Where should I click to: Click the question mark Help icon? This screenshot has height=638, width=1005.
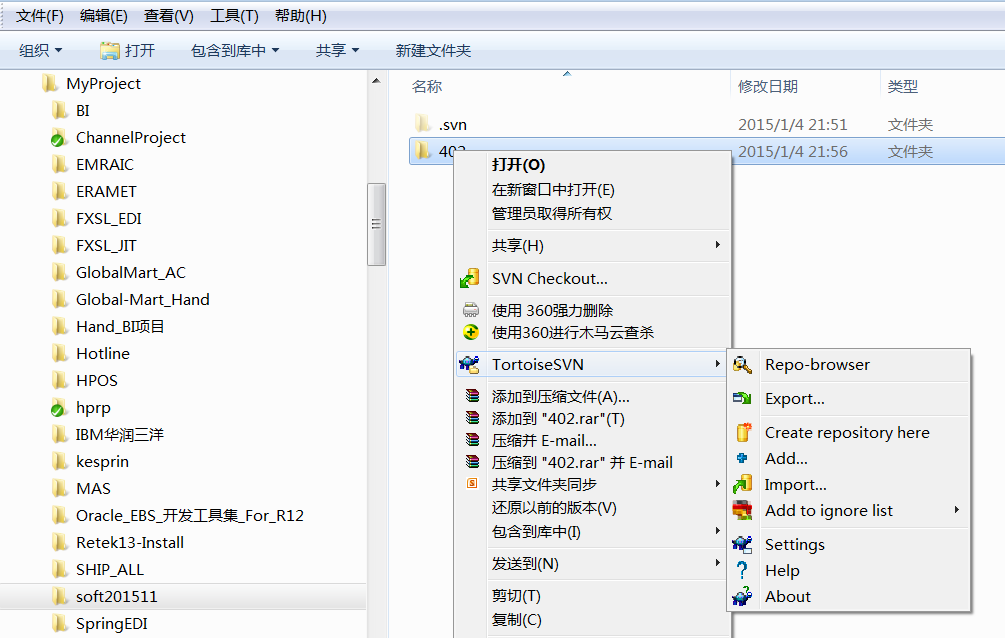click(x=742, y=570)
